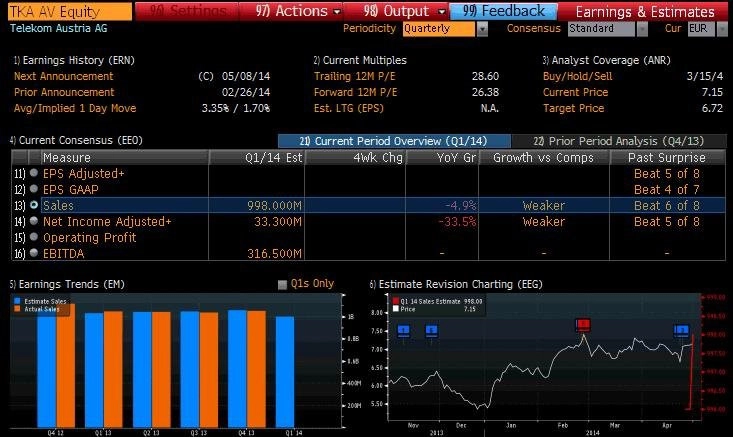733x437 pixels.
Task: Click Beat 6 of 8 in Sales row
Action: click(x=667, y=205)
